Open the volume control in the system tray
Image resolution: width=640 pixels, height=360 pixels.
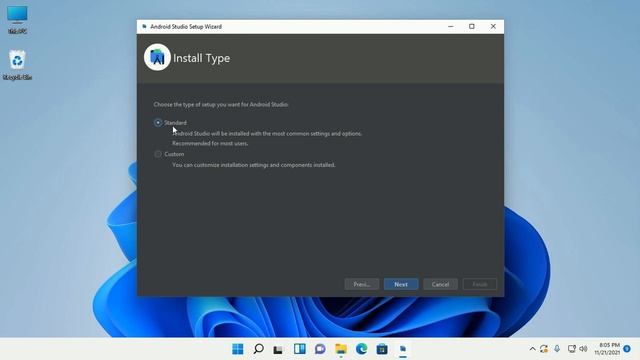(583, 349)
